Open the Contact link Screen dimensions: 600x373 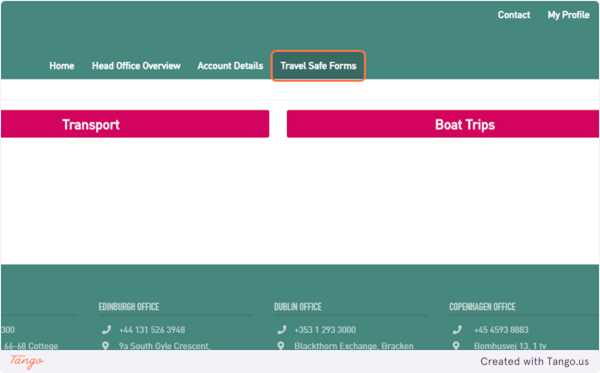click(x=514, y=15)
